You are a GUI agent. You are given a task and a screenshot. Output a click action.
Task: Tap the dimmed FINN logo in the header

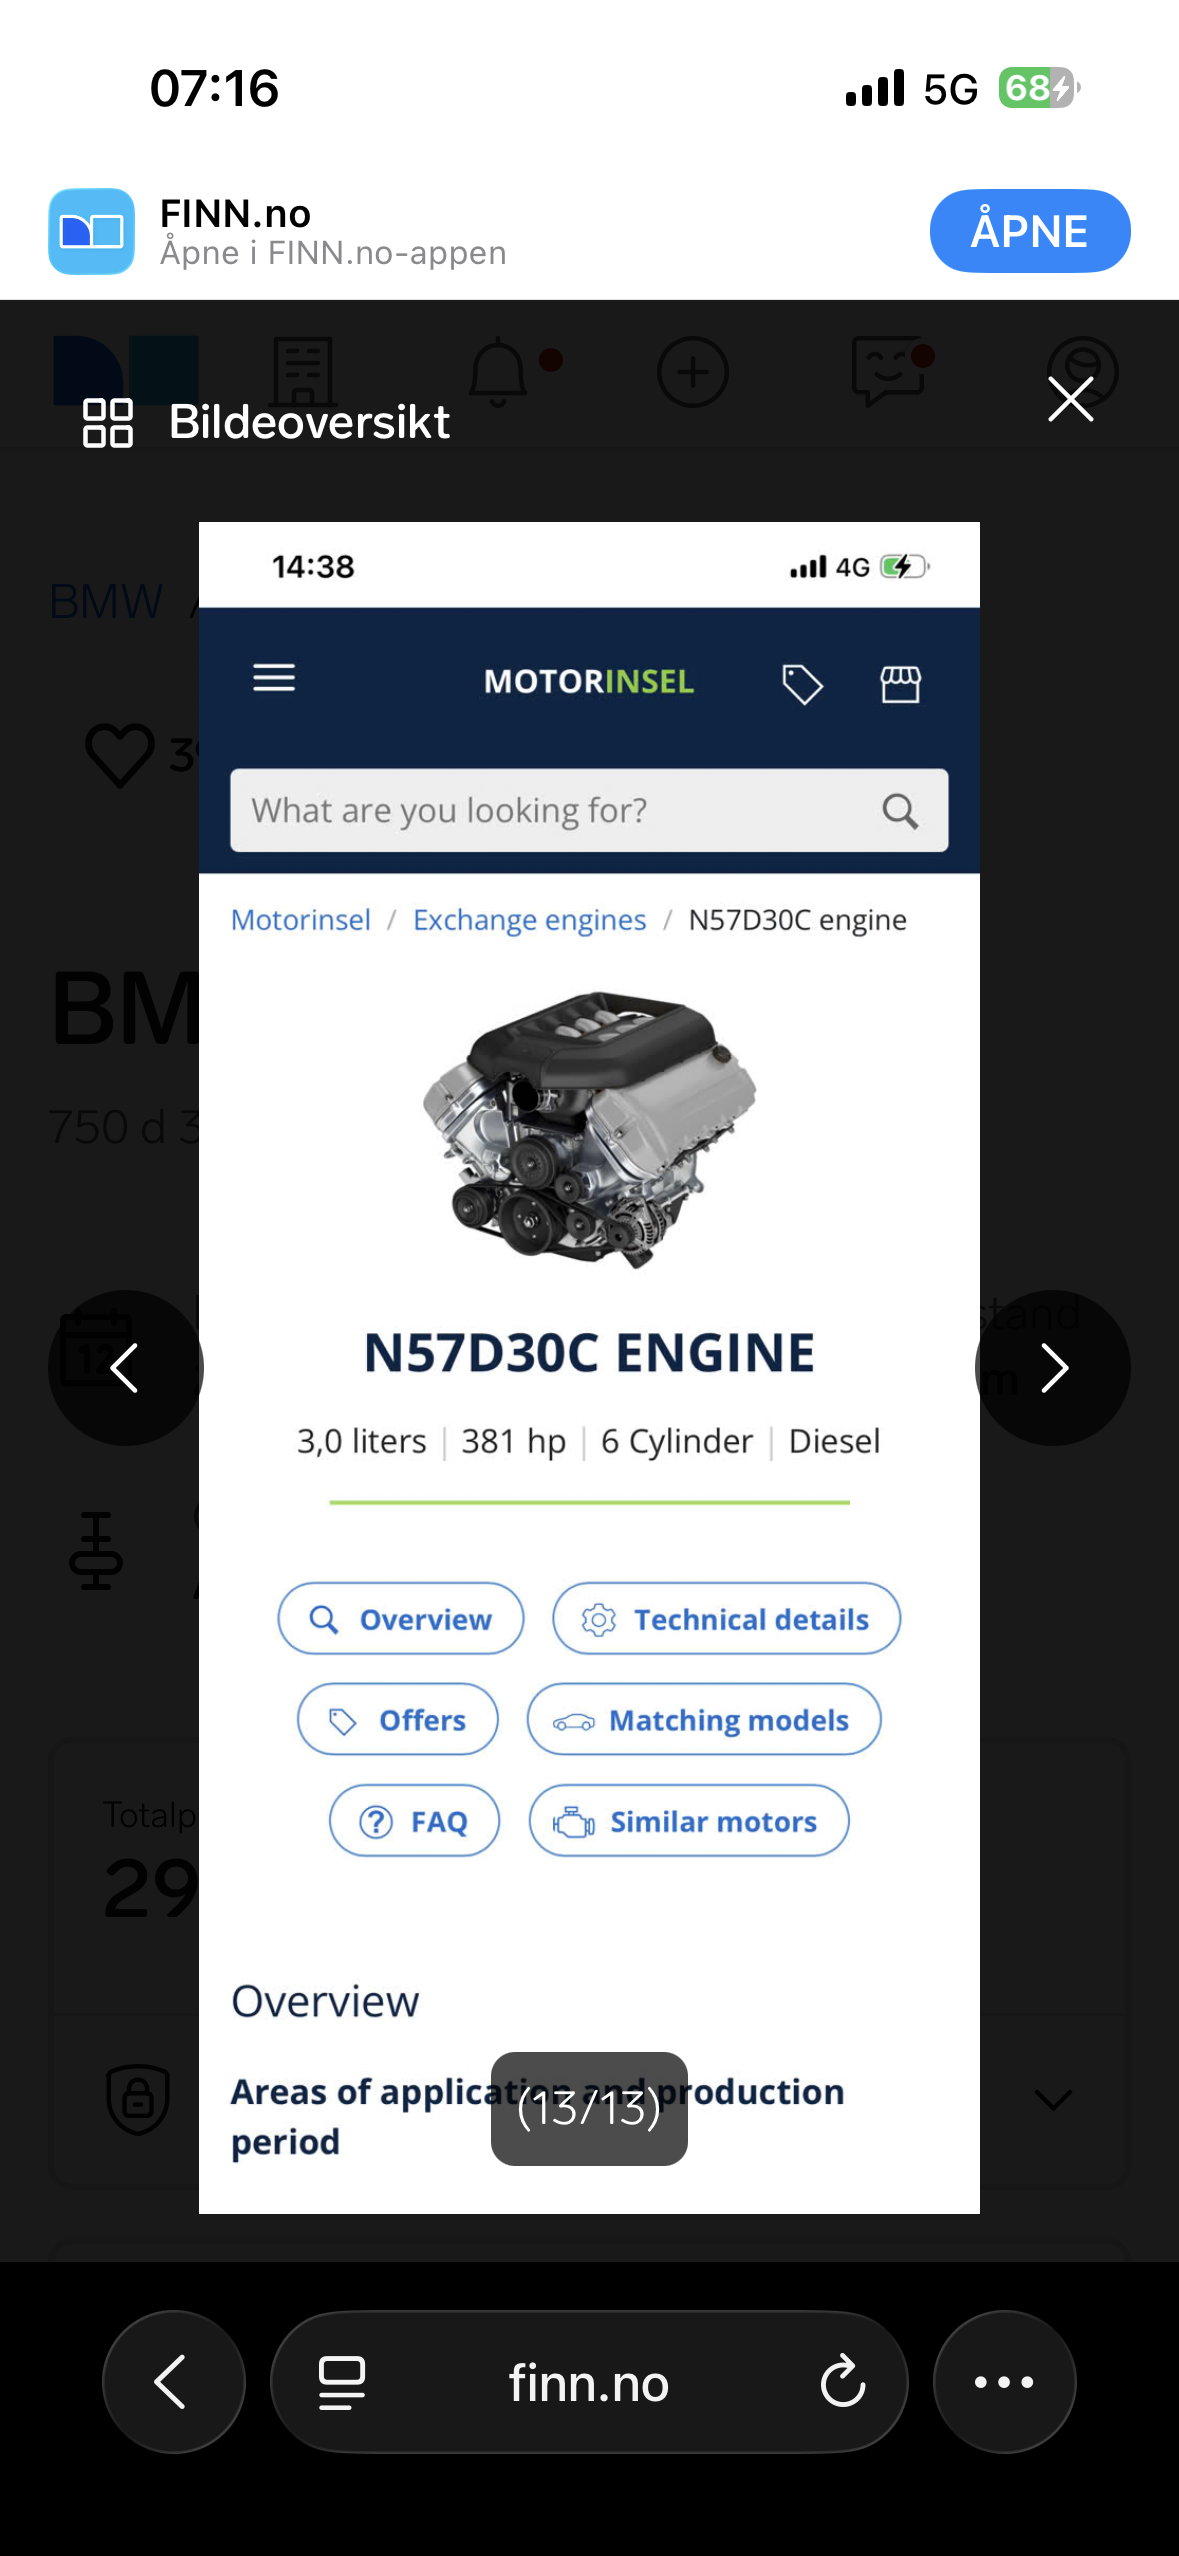point(126,370)
